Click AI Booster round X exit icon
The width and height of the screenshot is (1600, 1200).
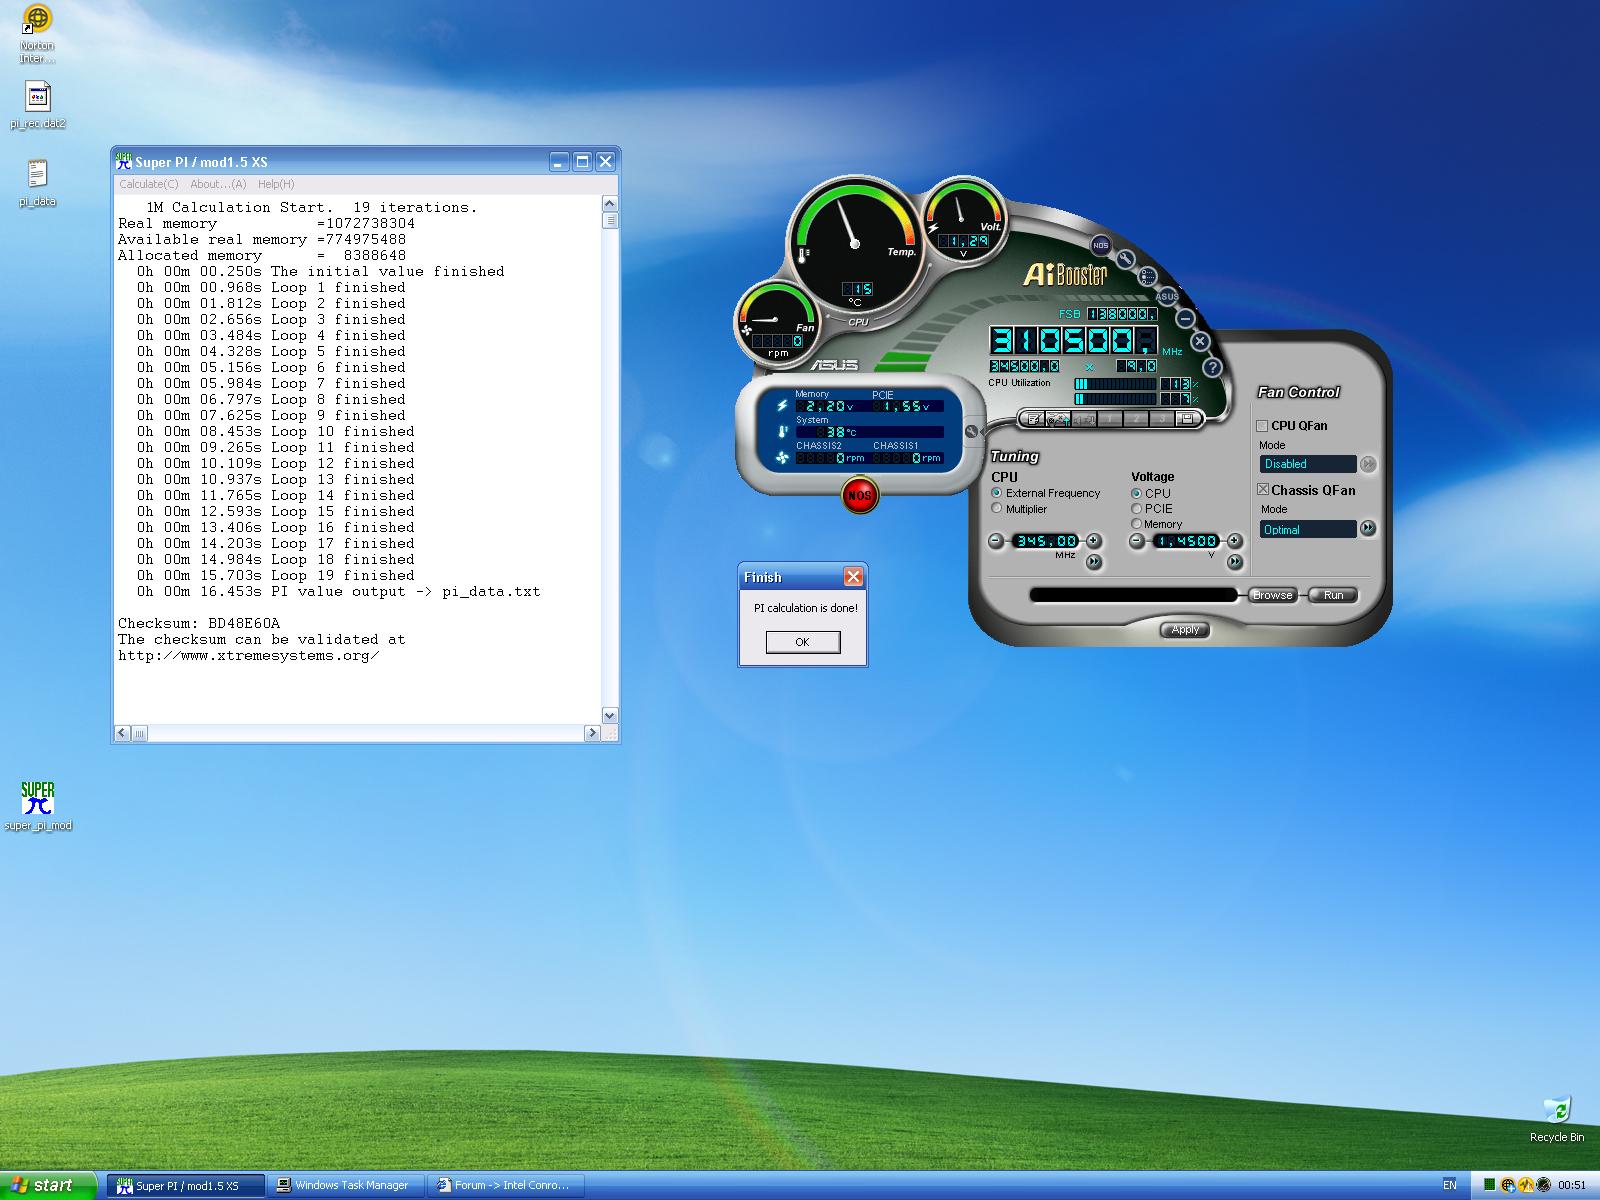coord(1200,341)
